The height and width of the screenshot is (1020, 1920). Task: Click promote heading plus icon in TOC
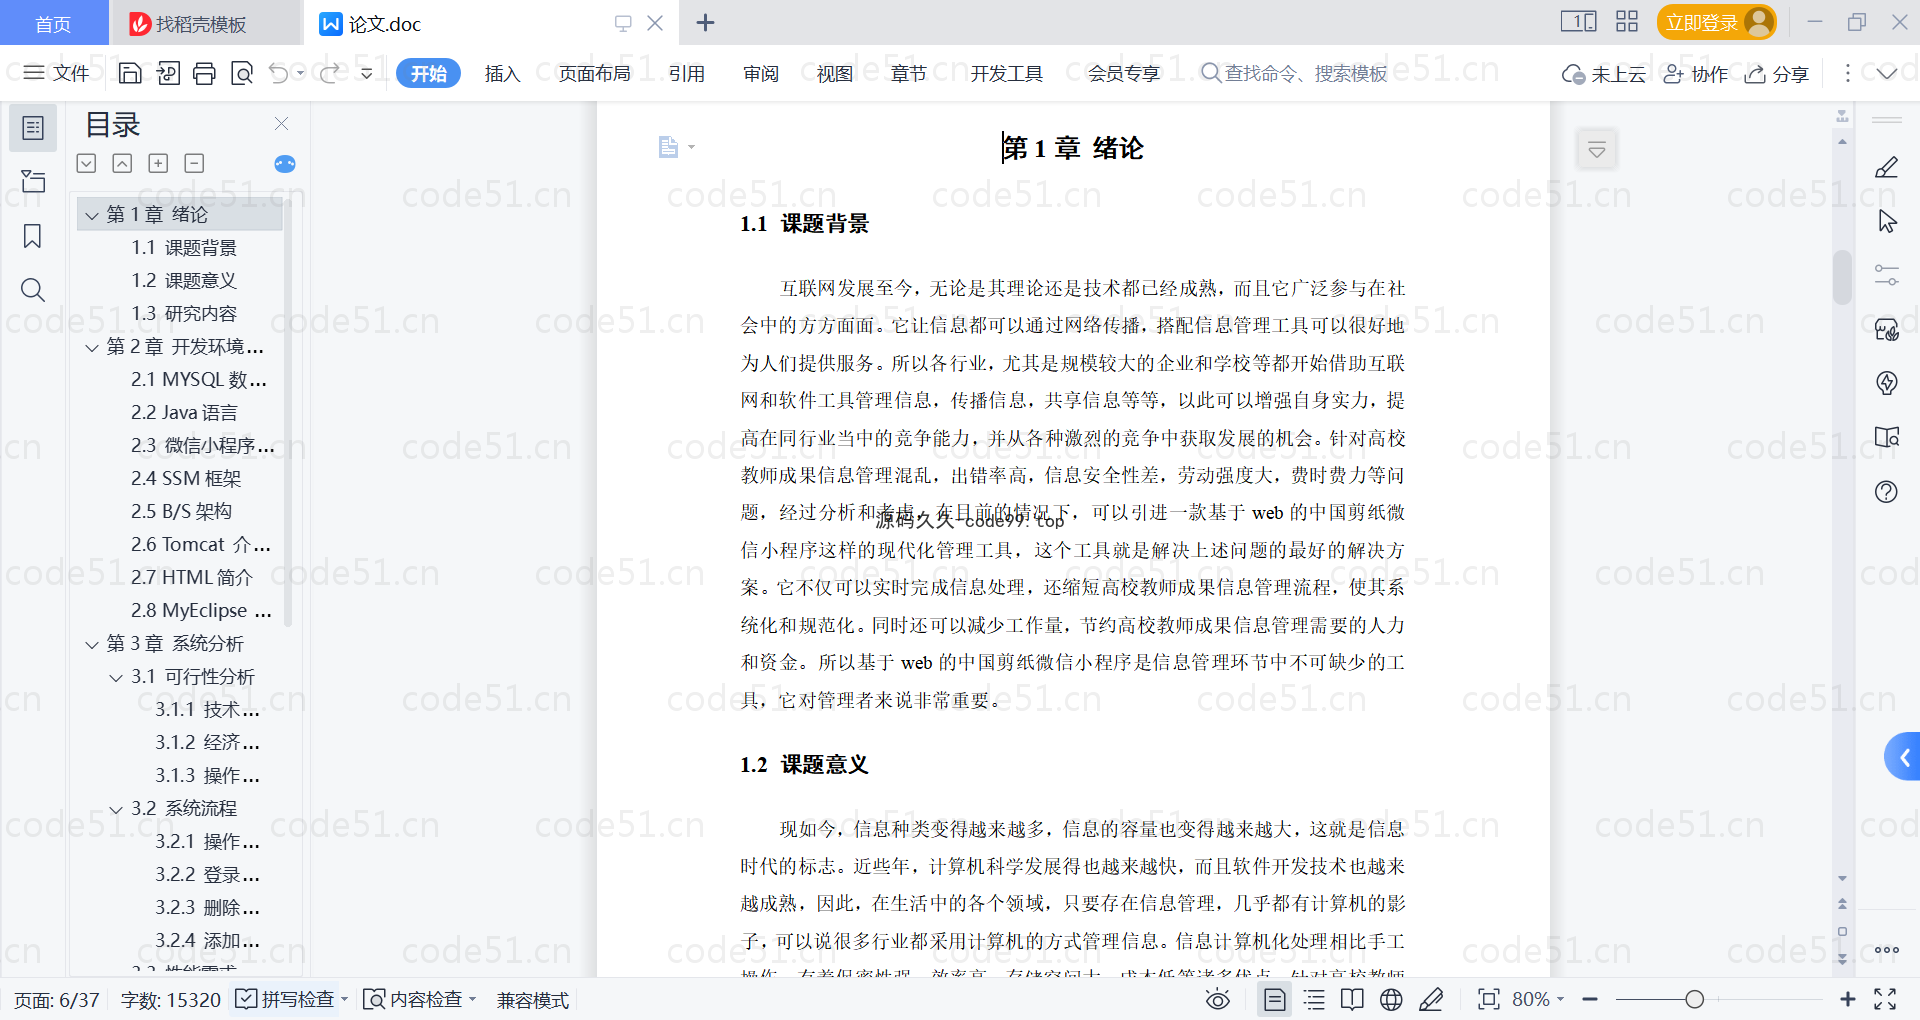[x=158, y=163]
